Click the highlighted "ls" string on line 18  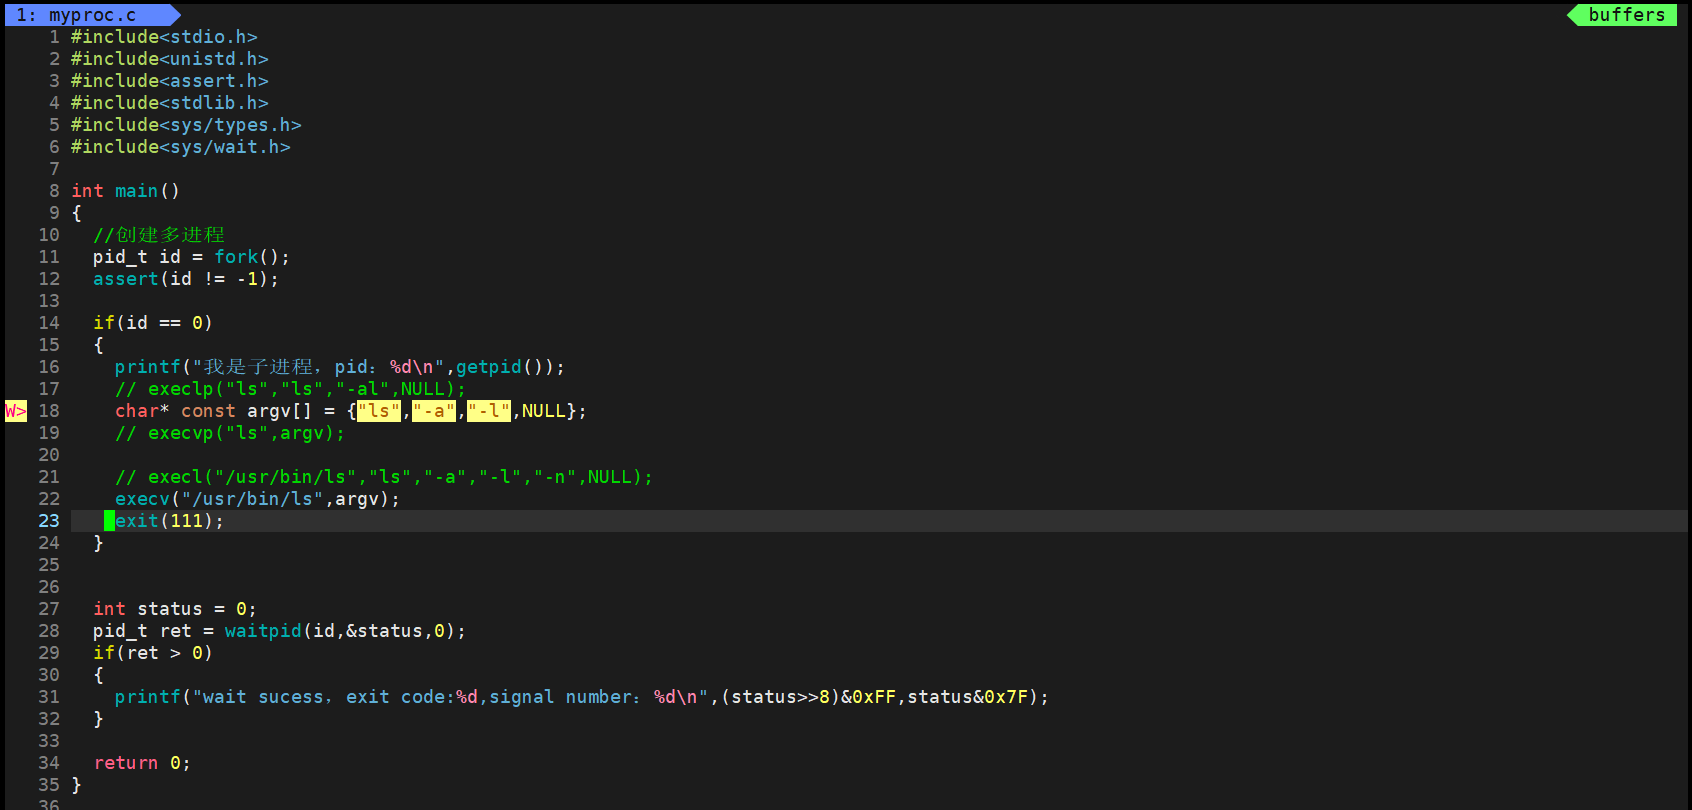coord(379,411)
